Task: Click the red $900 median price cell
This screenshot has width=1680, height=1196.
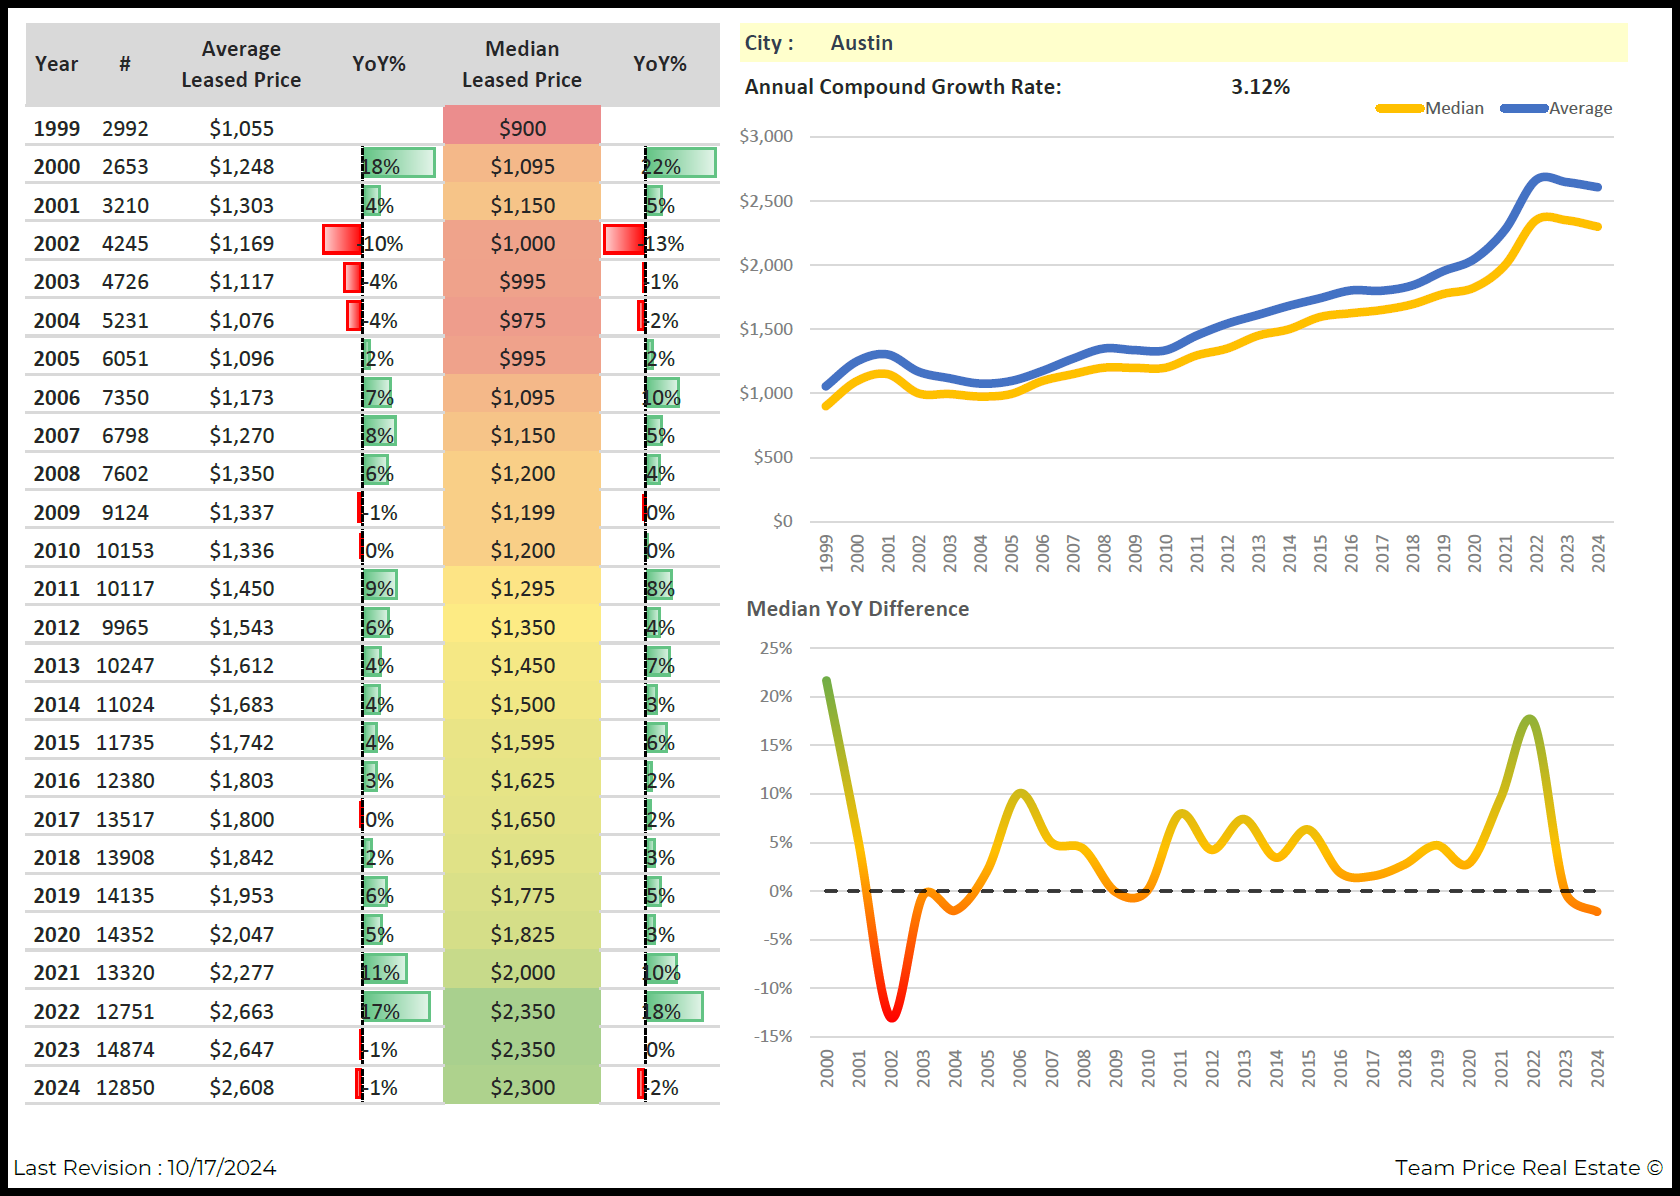Action: [x=522, y=128]
